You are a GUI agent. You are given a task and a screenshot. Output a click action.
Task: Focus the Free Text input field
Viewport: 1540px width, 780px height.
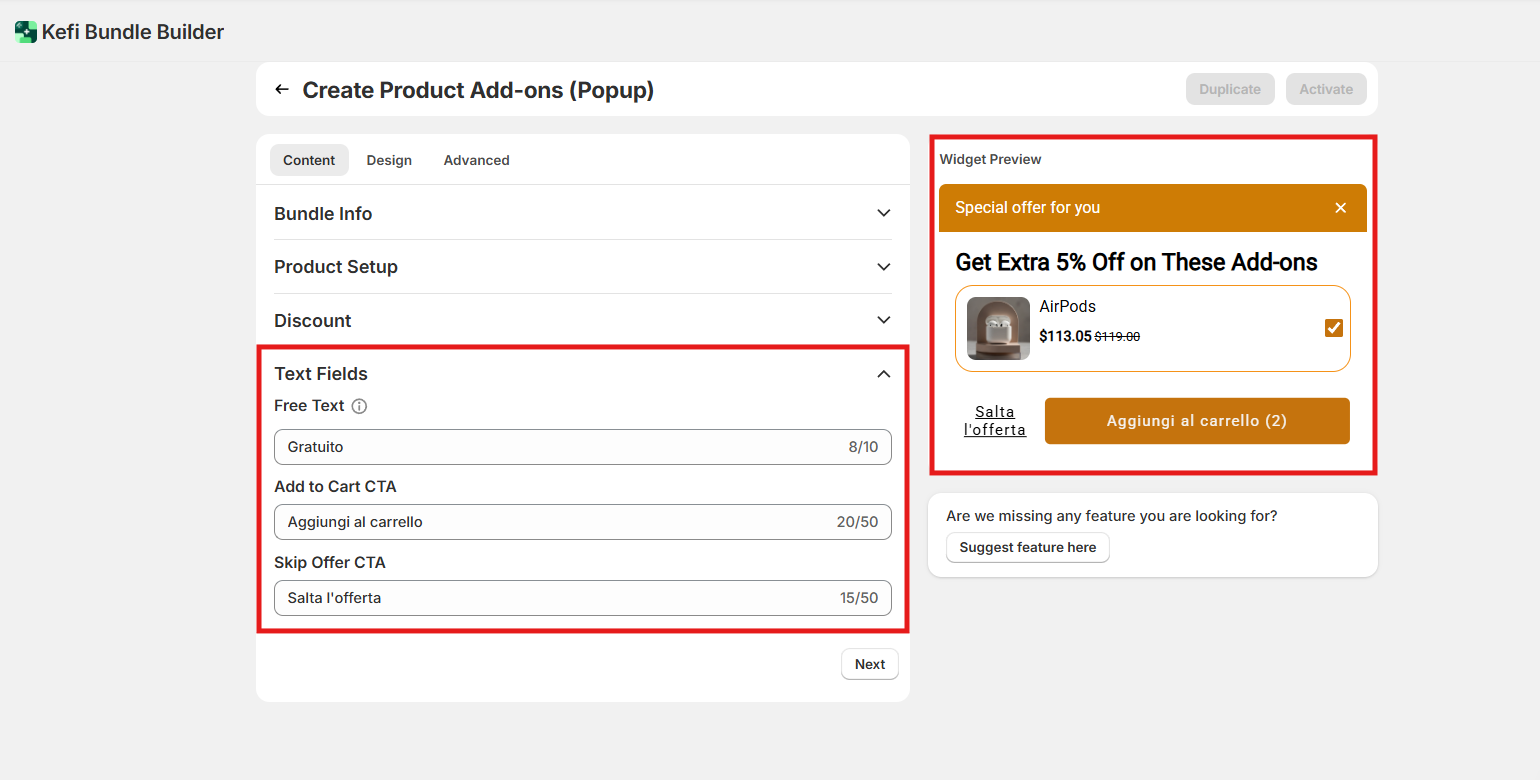560,447
